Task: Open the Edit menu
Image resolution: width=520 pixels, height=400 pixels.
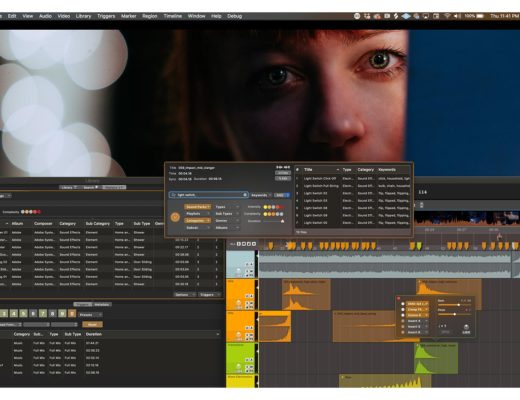Action: (12, 16)
